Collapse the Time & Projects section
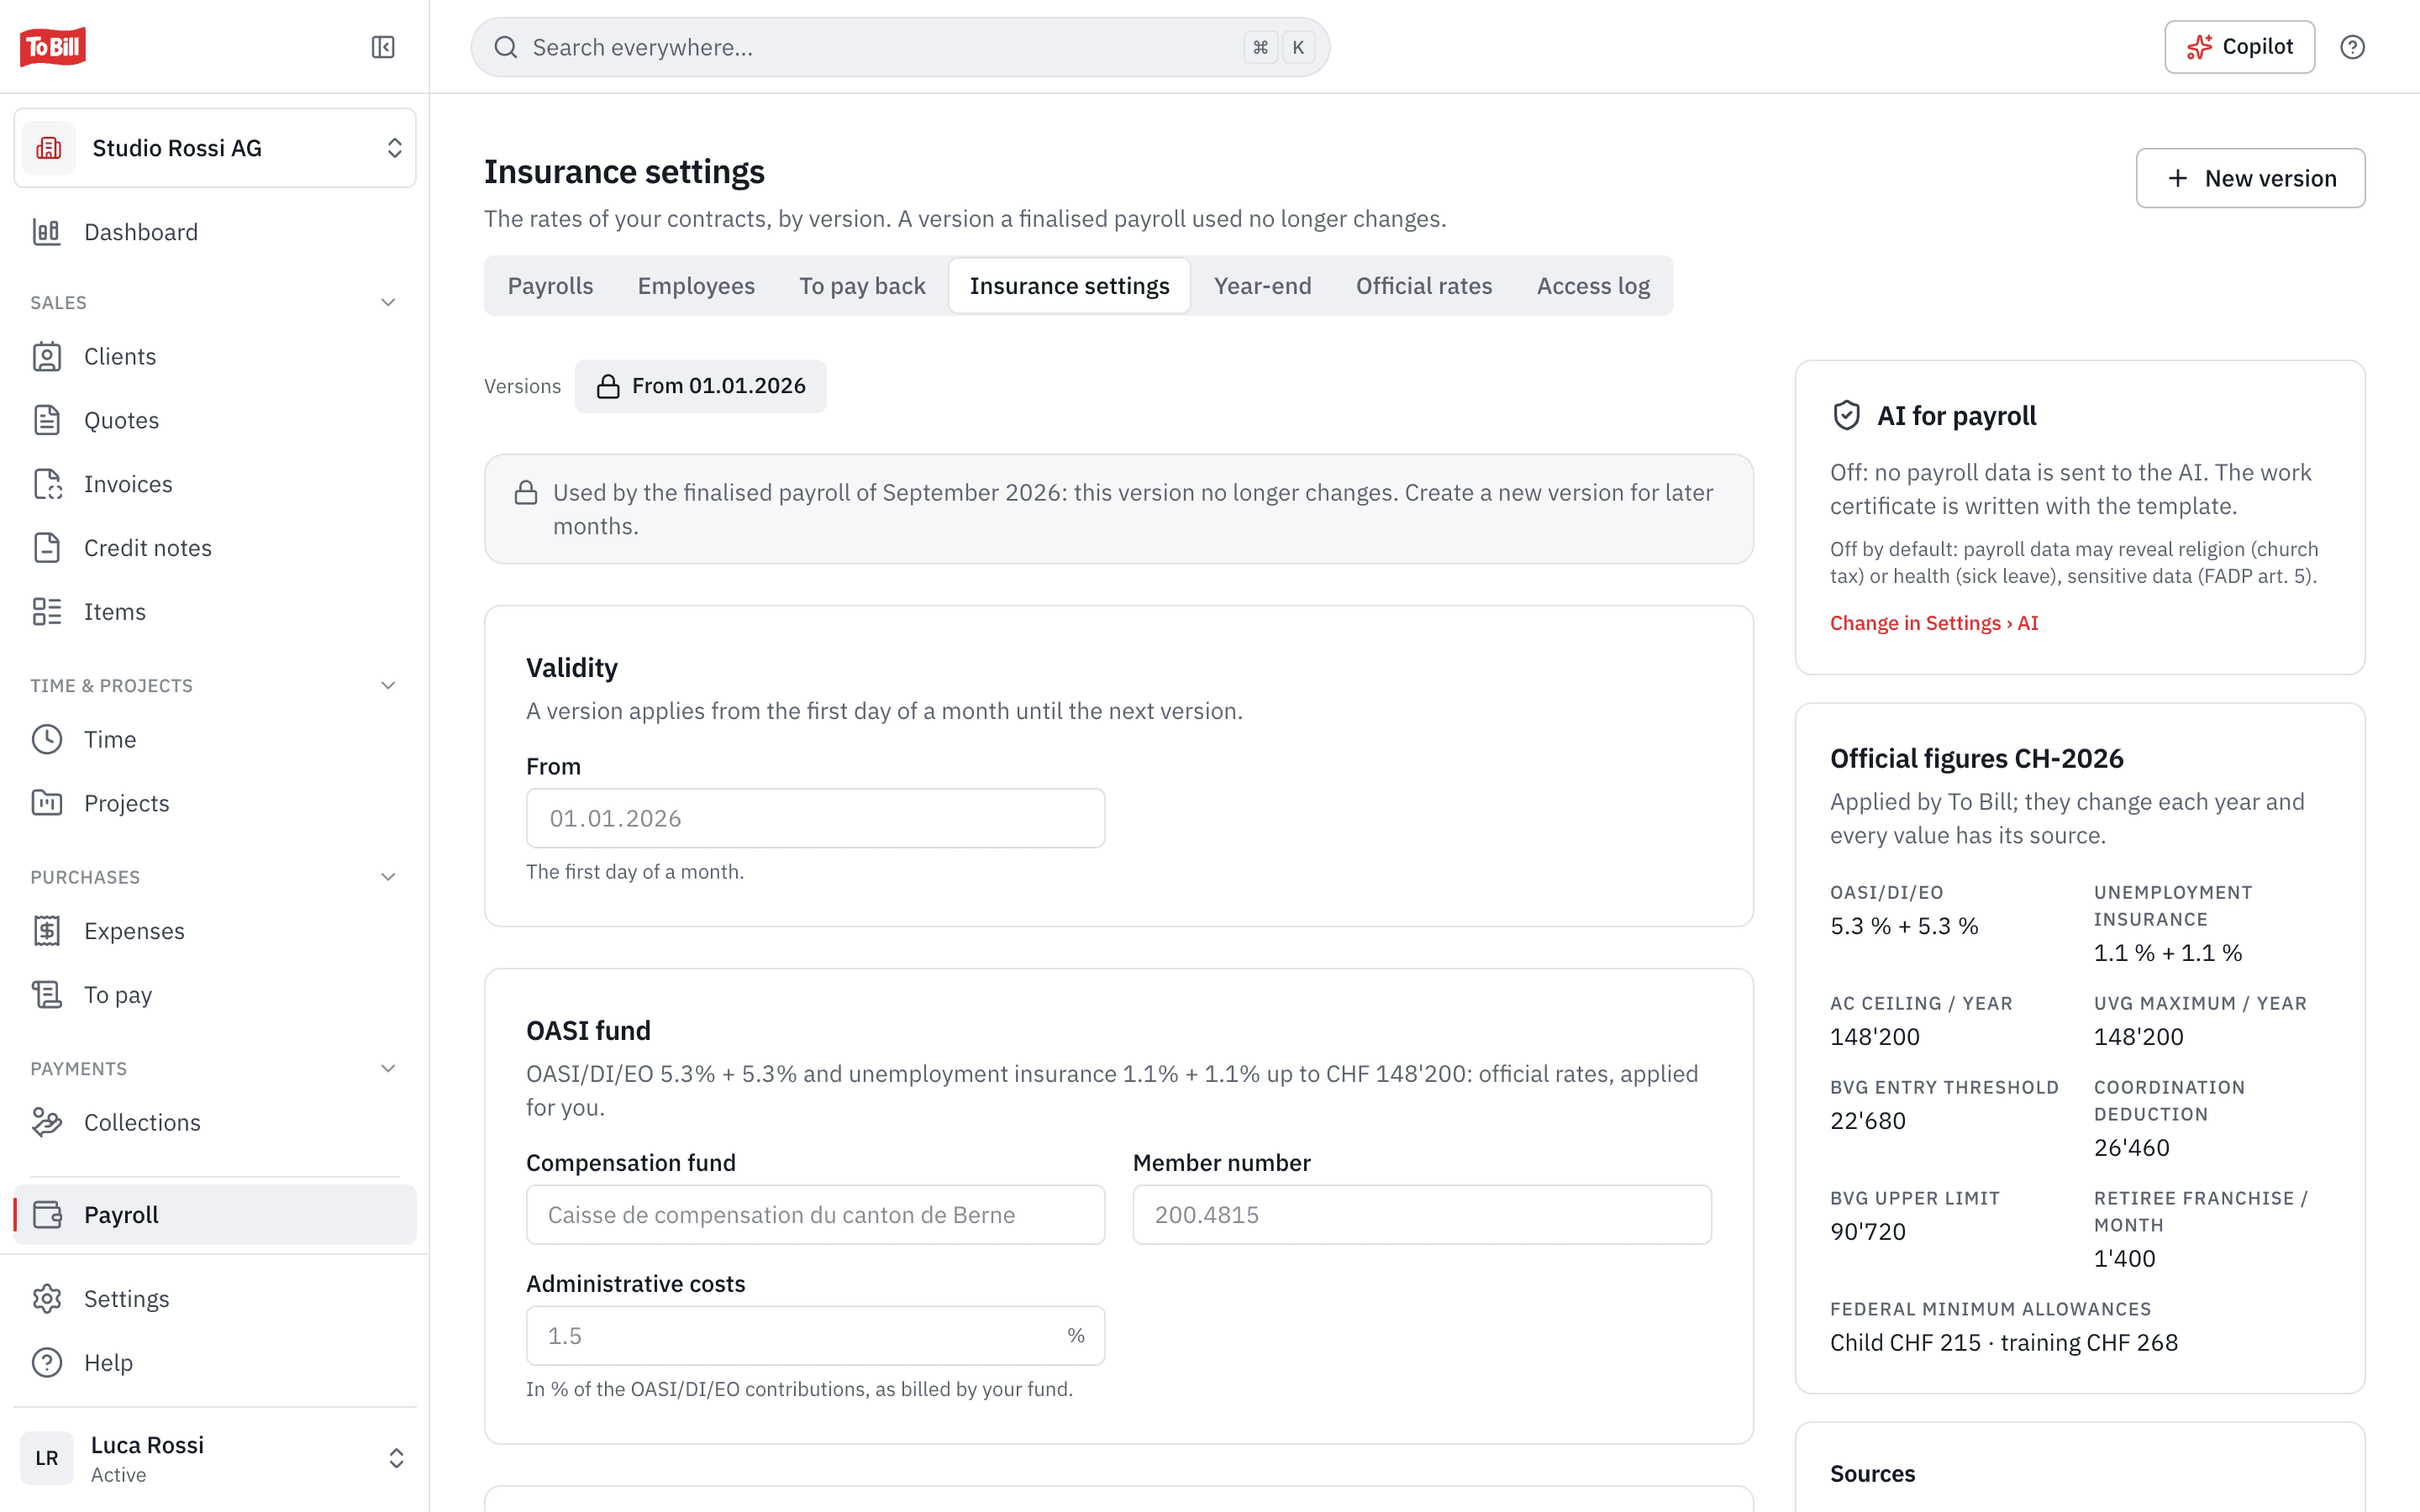The width and height of the screenshot is (2420, 1512). click(x=388, y=686)
